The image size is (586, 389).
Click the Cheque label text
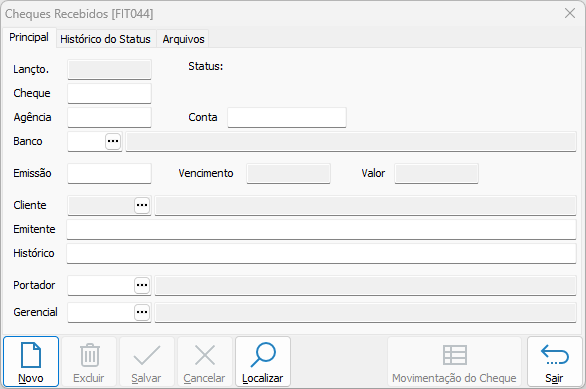(x=32, y=93)
